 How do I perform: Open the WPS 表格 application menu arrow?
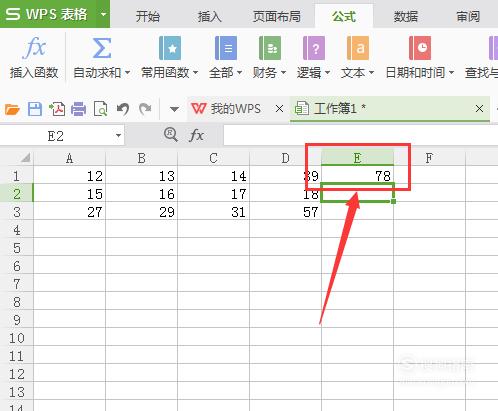[x=103, y=14]
